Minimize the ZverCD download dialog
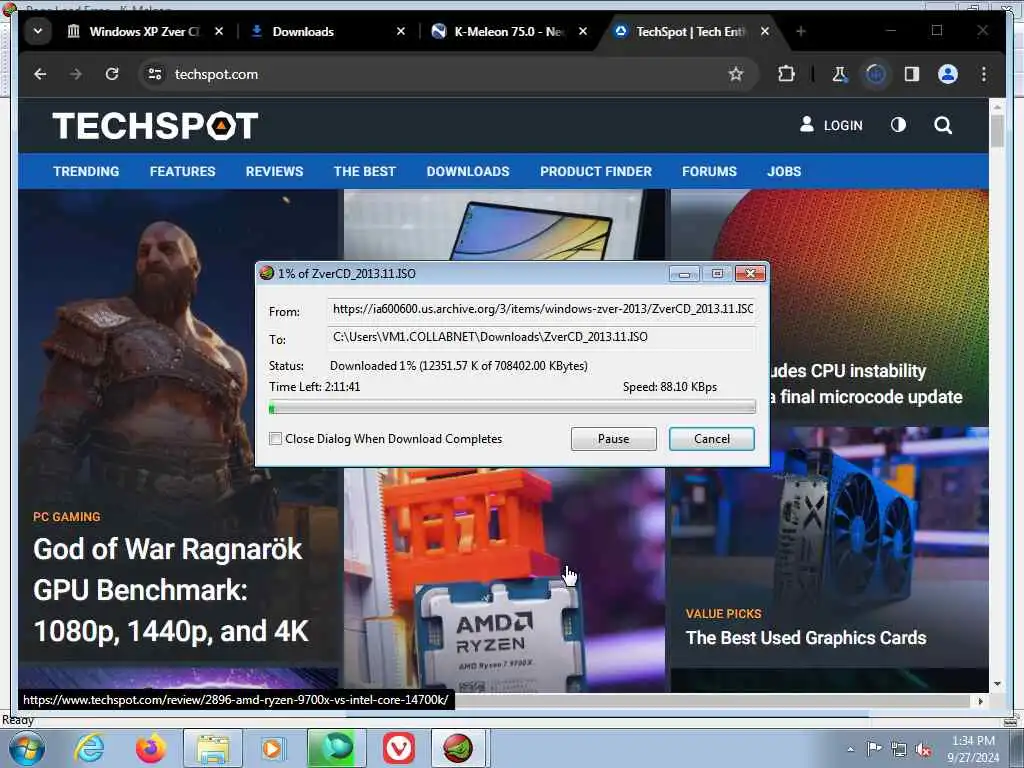This screenshot has width=1024, height=768. (684, 274)
